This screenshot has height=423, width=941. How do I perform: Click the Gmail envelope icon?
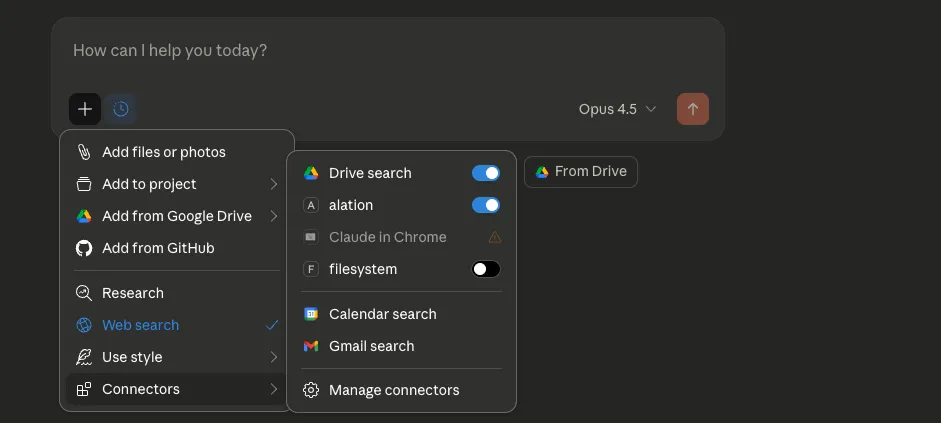coord(311,346)
